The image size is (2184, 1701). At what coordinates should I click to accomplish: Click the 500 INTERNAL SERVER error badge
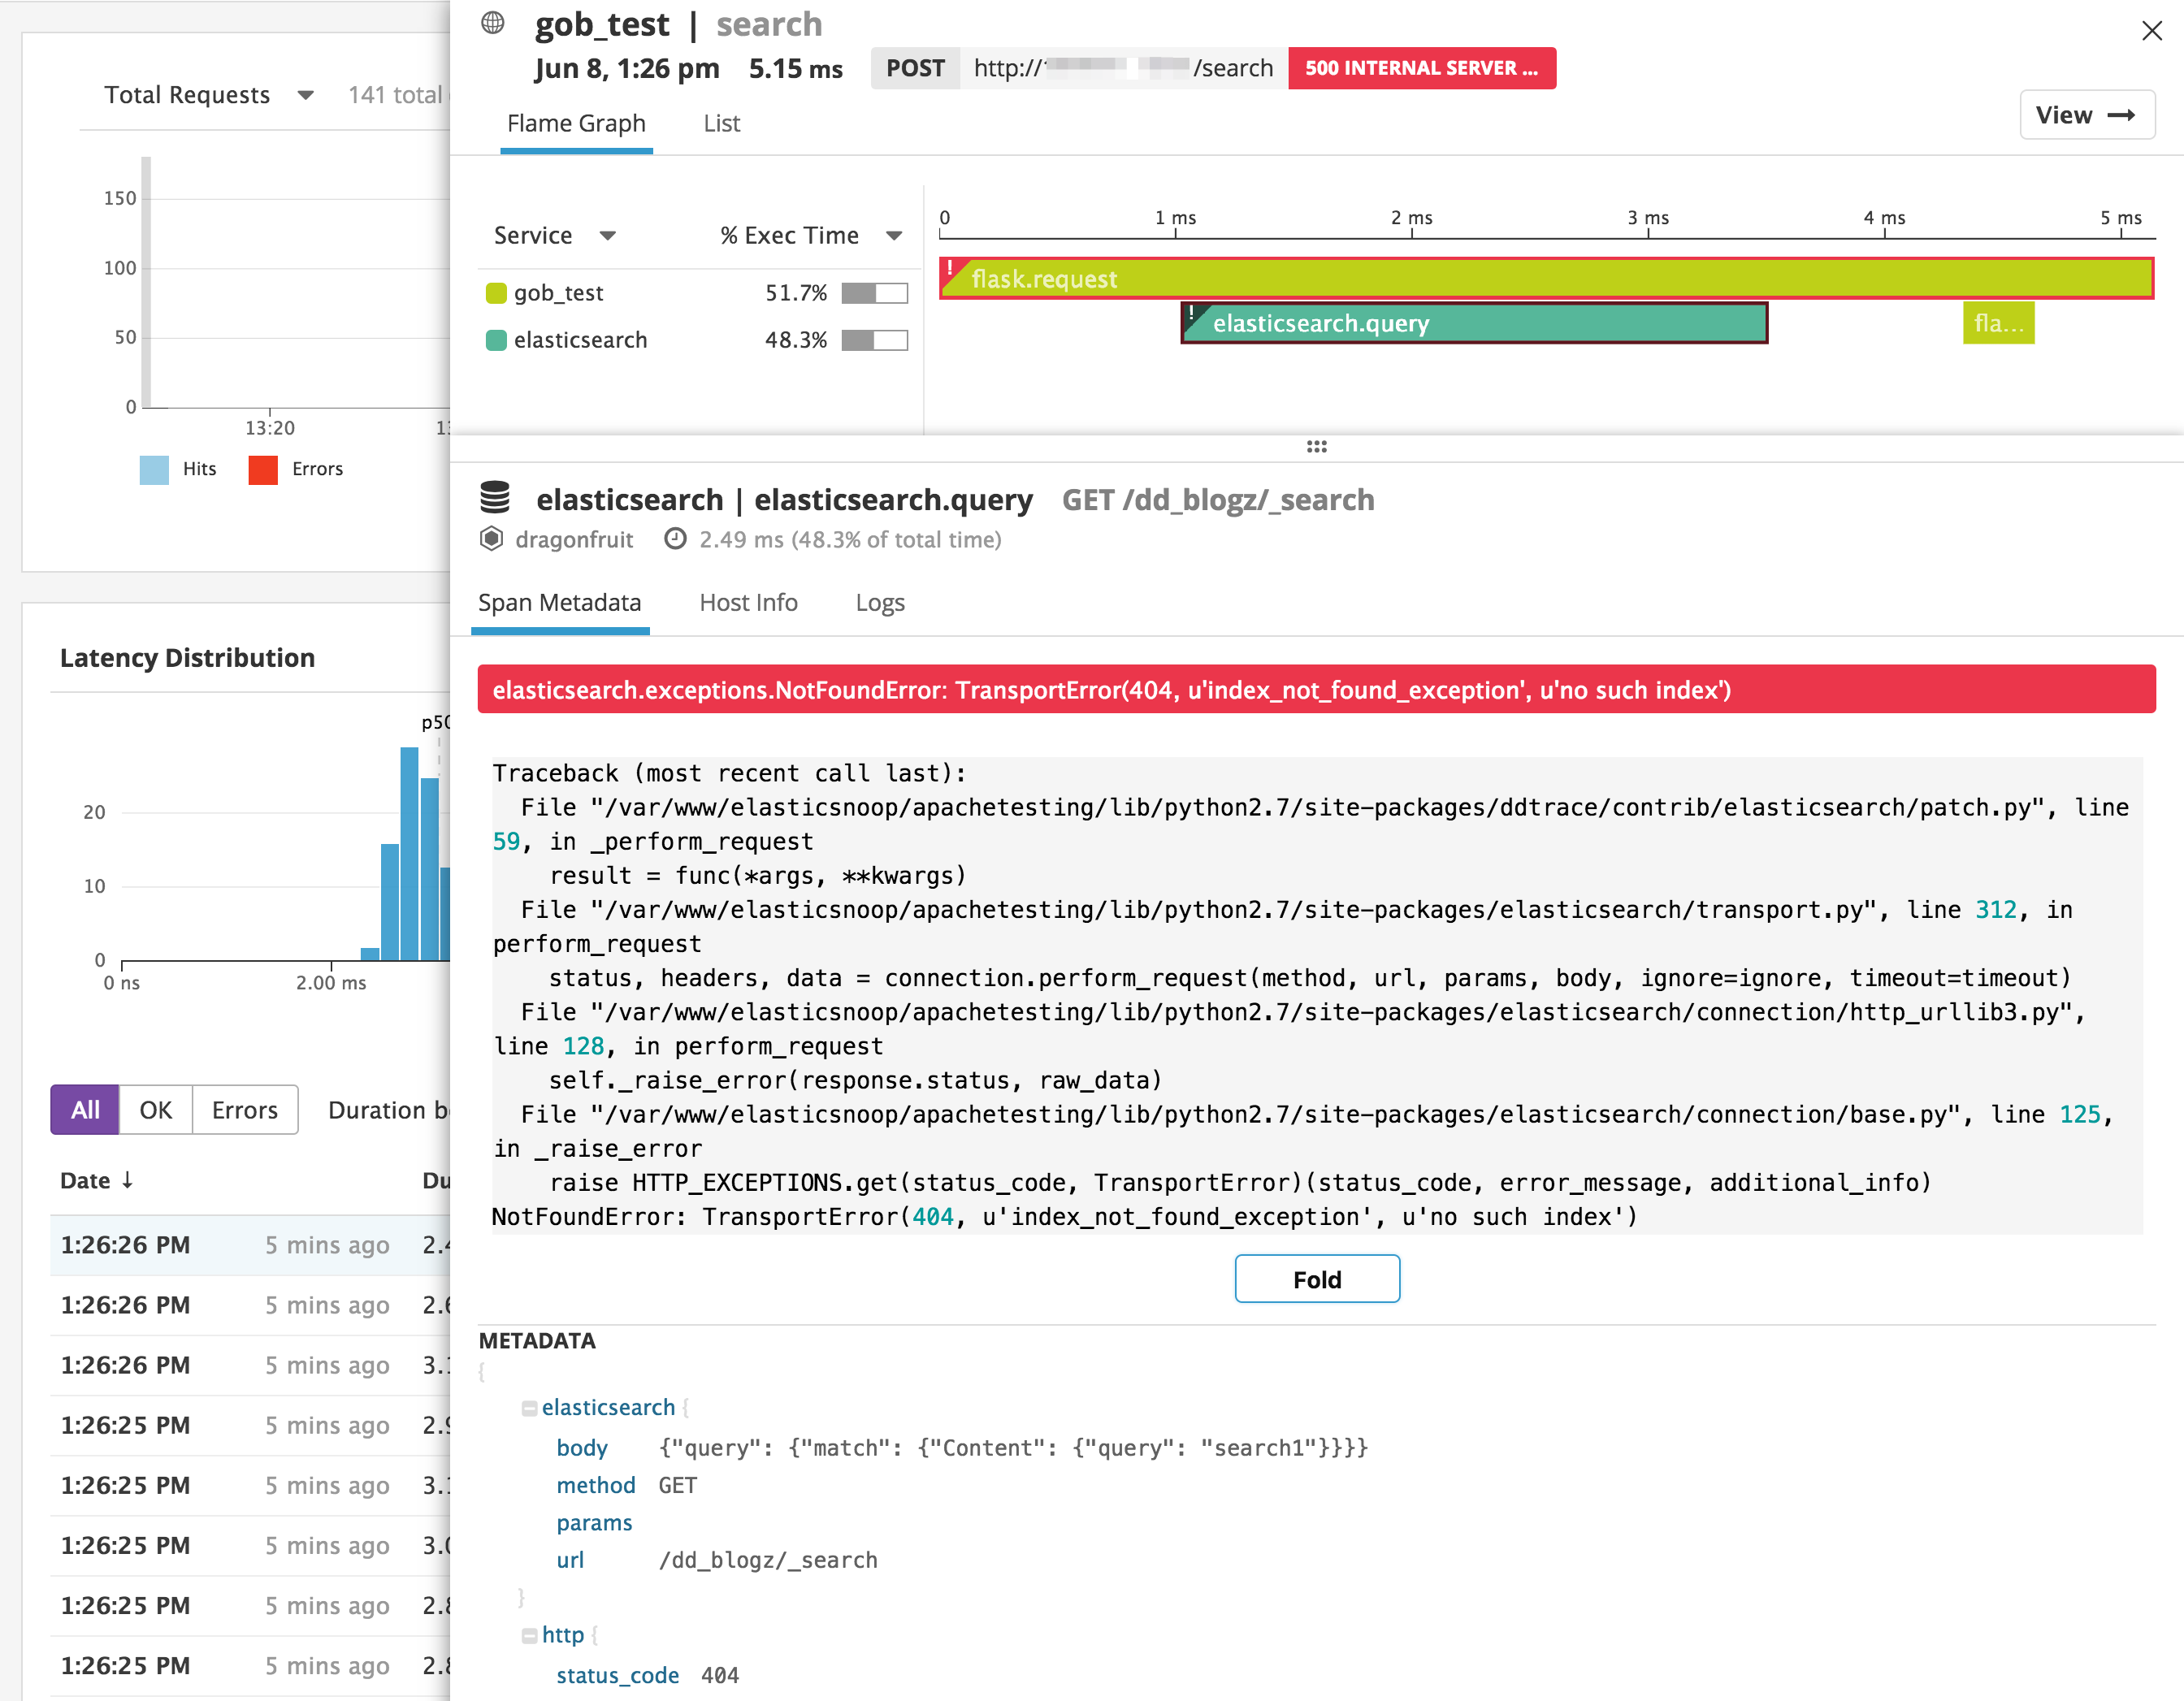(1421, 68)
